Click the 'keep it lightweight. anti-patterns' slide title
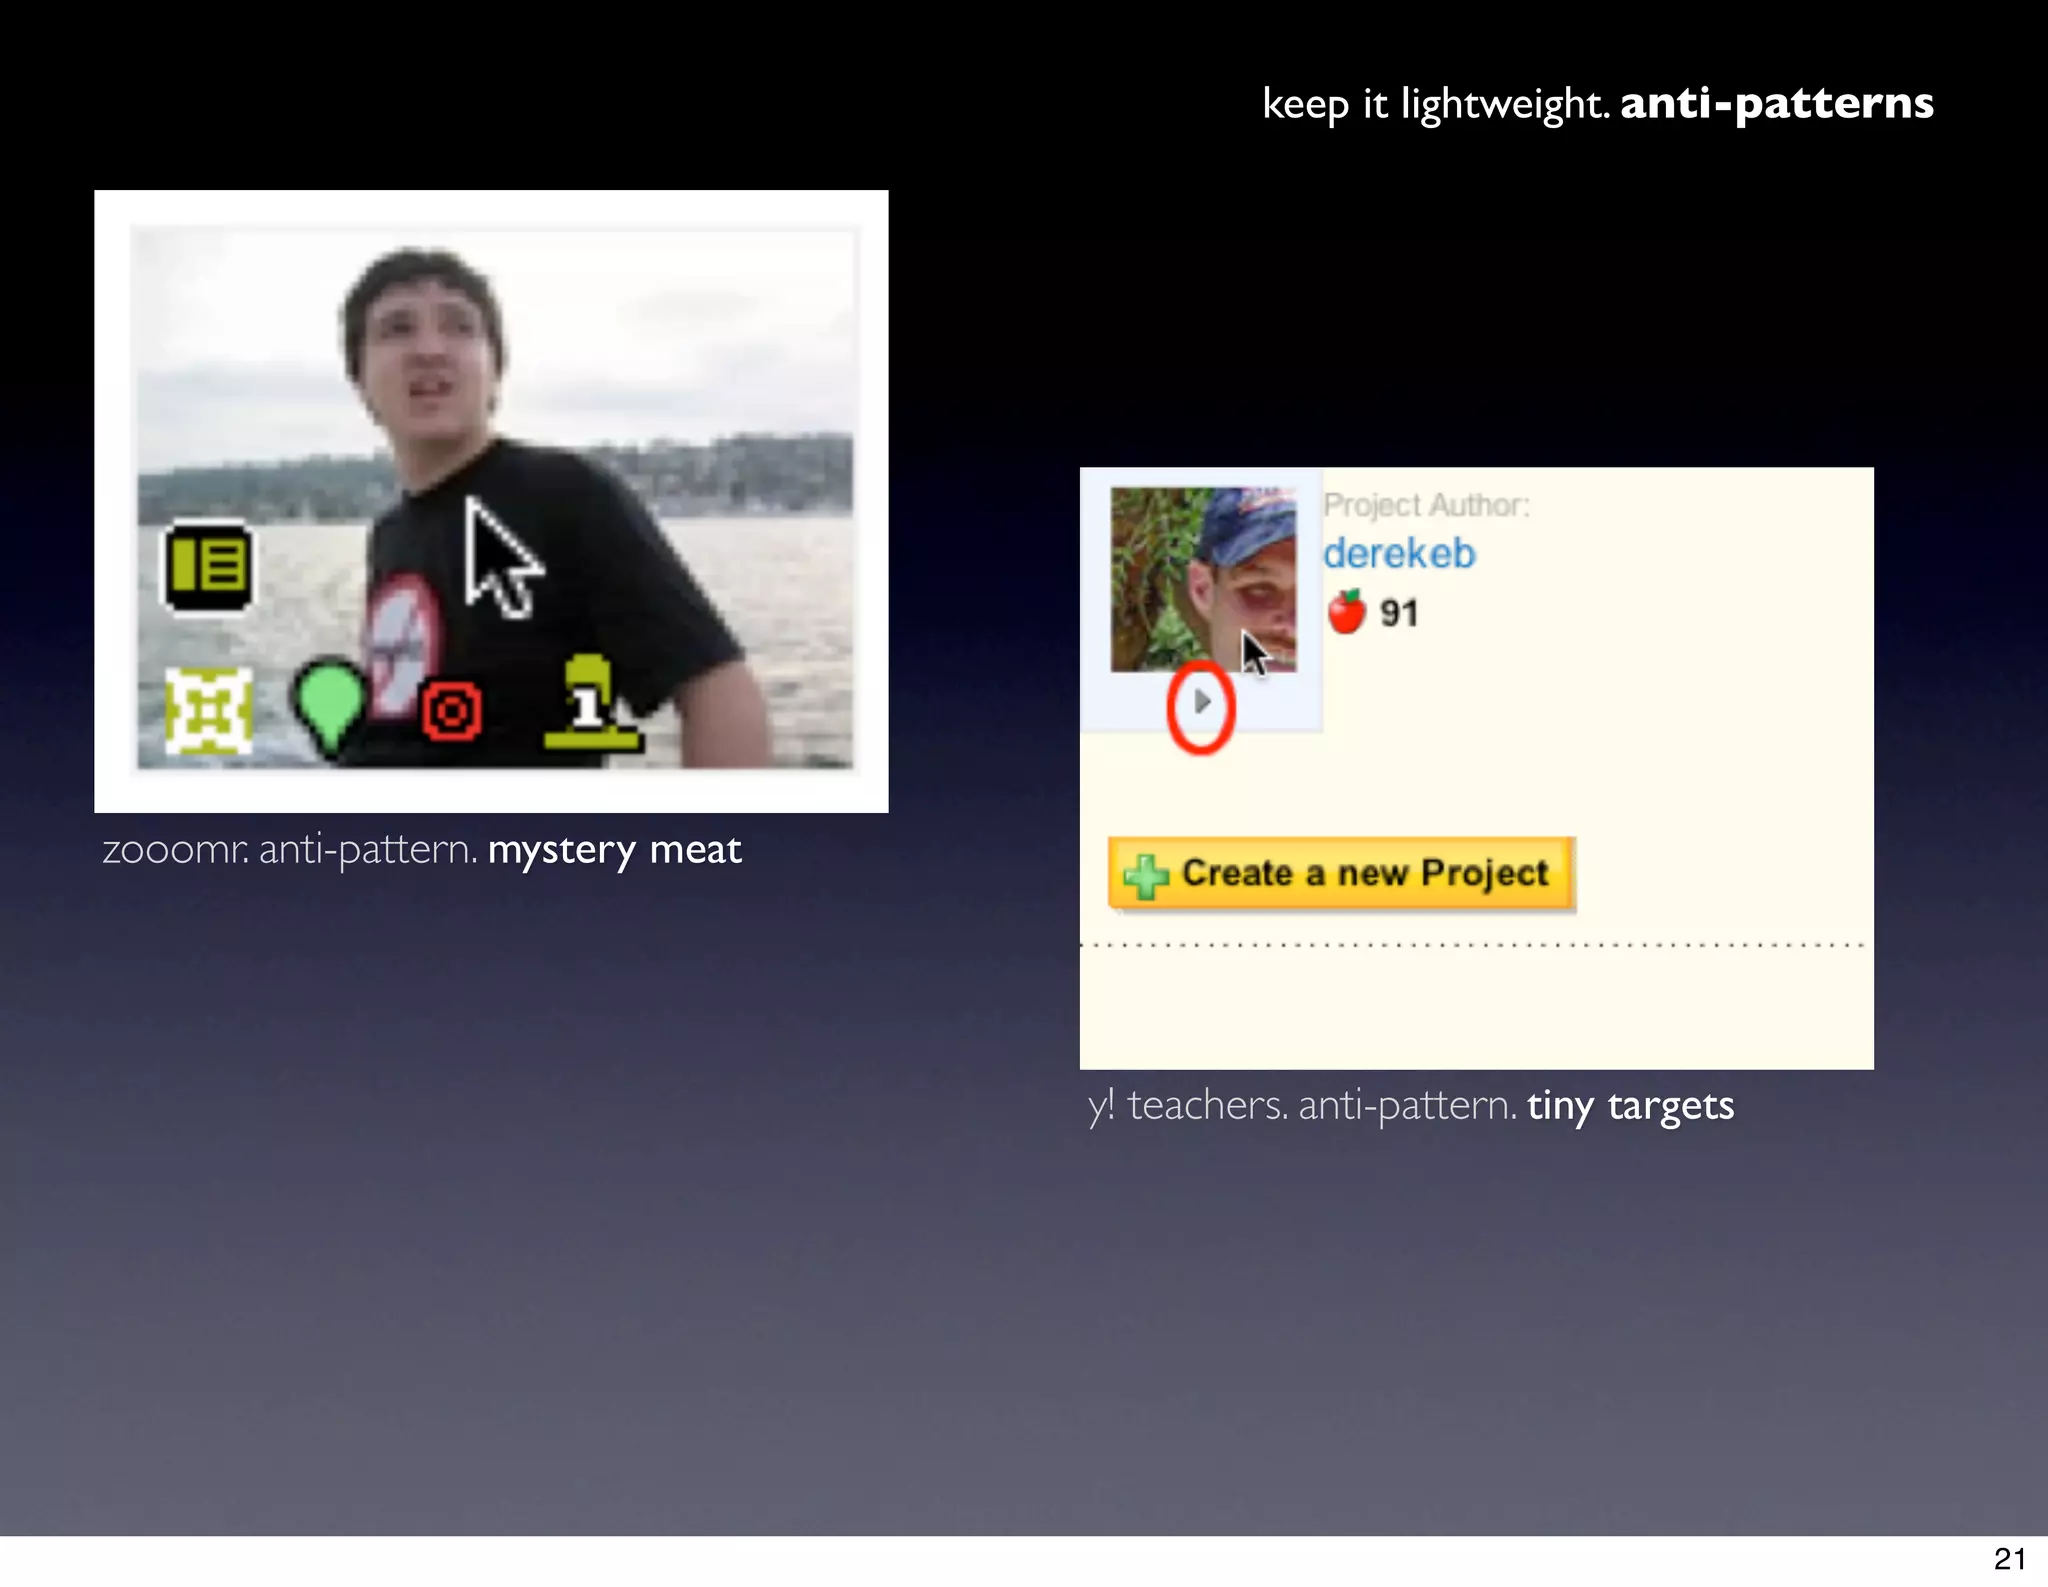 1597,104
